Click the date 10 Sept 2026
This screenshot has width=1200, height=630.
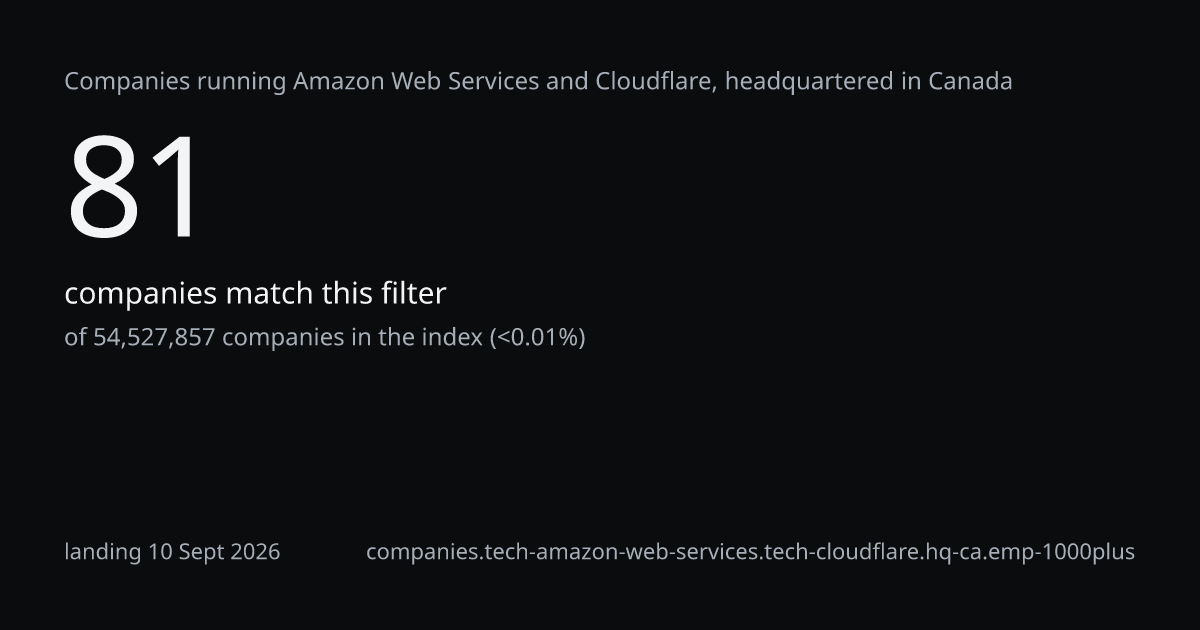[214, 552]
